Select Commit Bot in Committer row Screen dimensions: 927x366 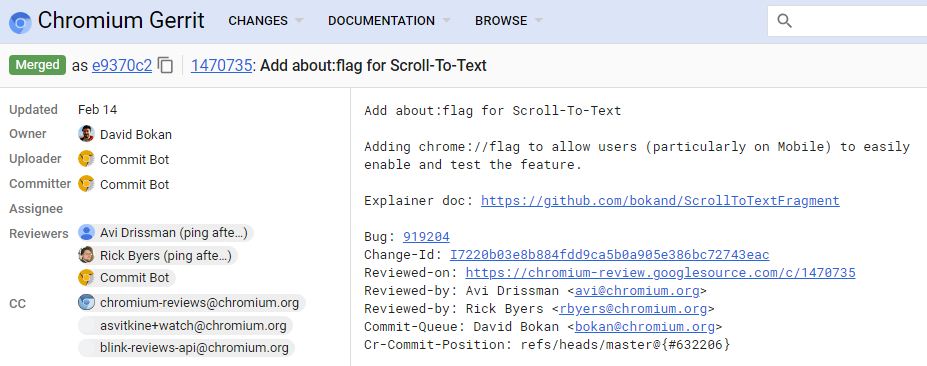pyautogui.click(x=134, y=184)
